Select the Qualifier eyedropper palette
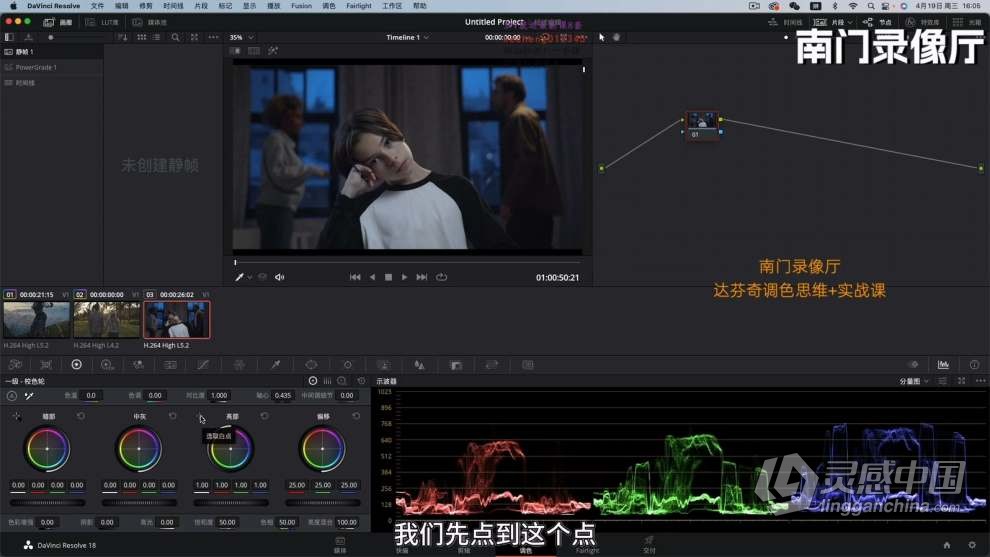The height and width of the screenshot is (557, 990). 276,364
